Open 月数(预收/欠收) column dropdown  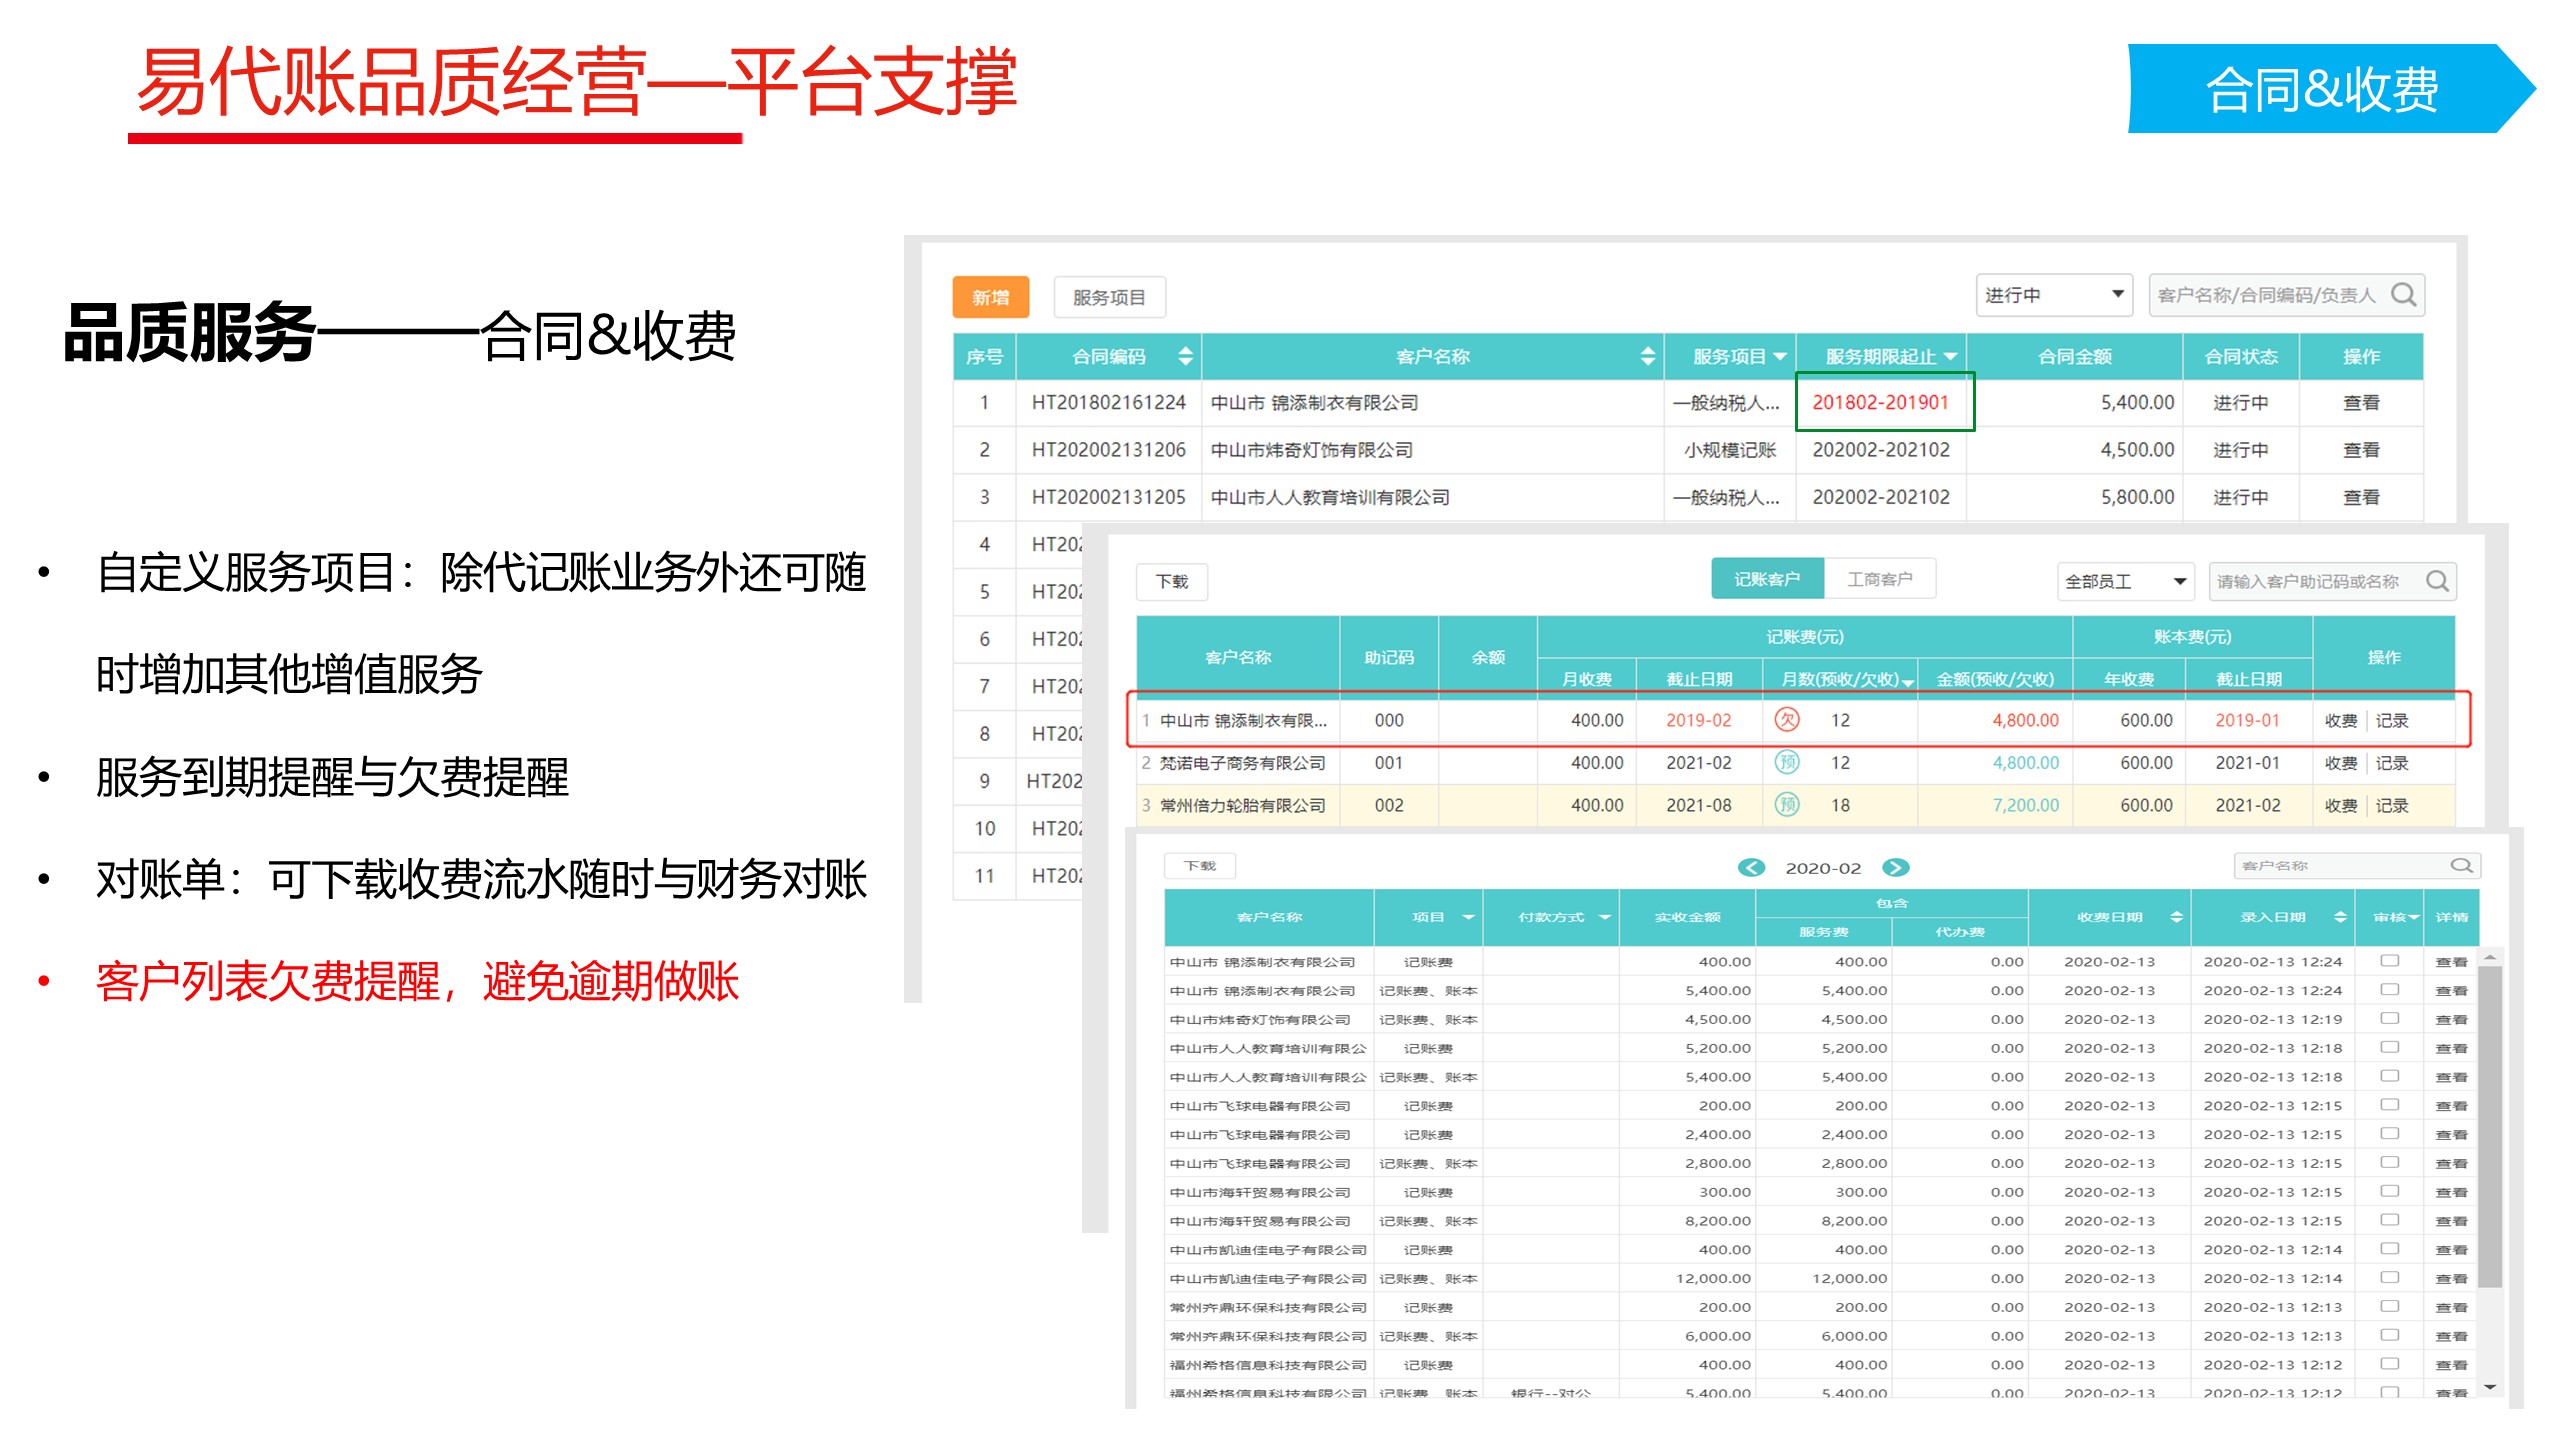(1908, 681)
